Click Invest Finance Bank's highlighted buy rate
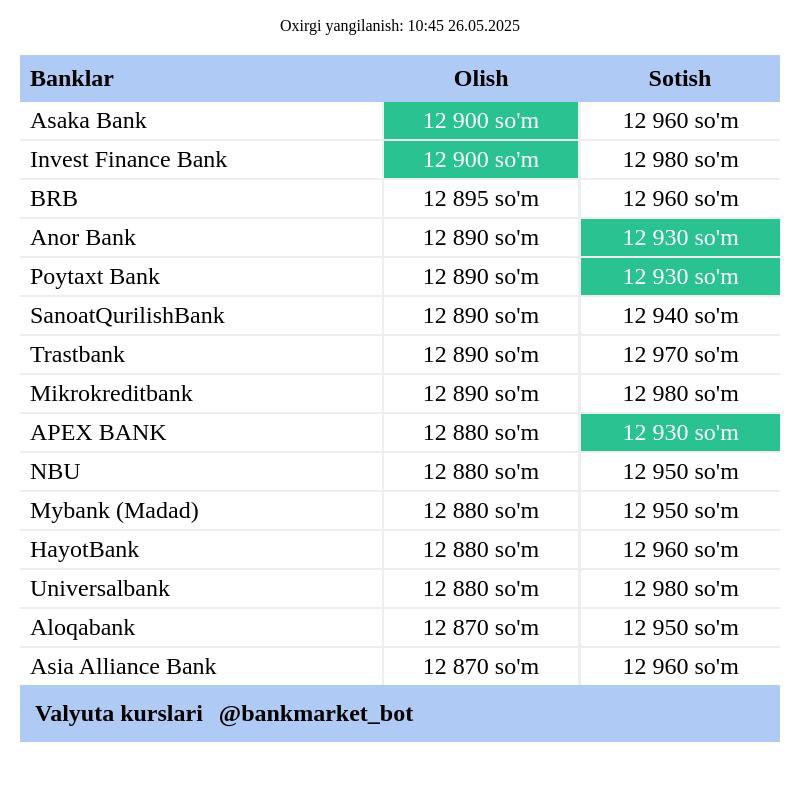 pyautogui.click(x=481, y=160)
